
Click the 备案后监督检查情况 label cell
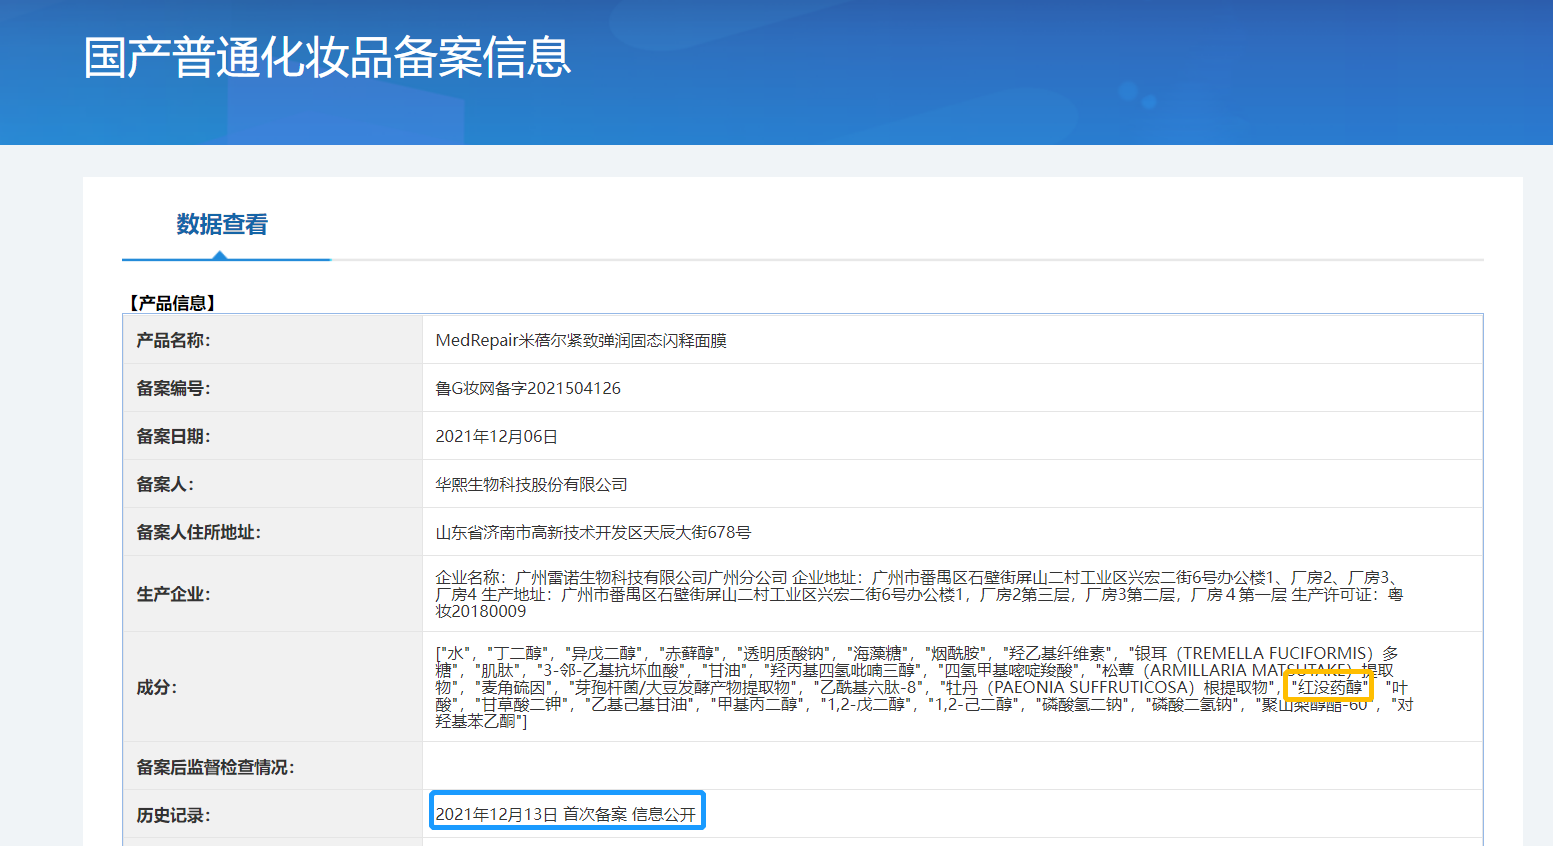[273, 766]
